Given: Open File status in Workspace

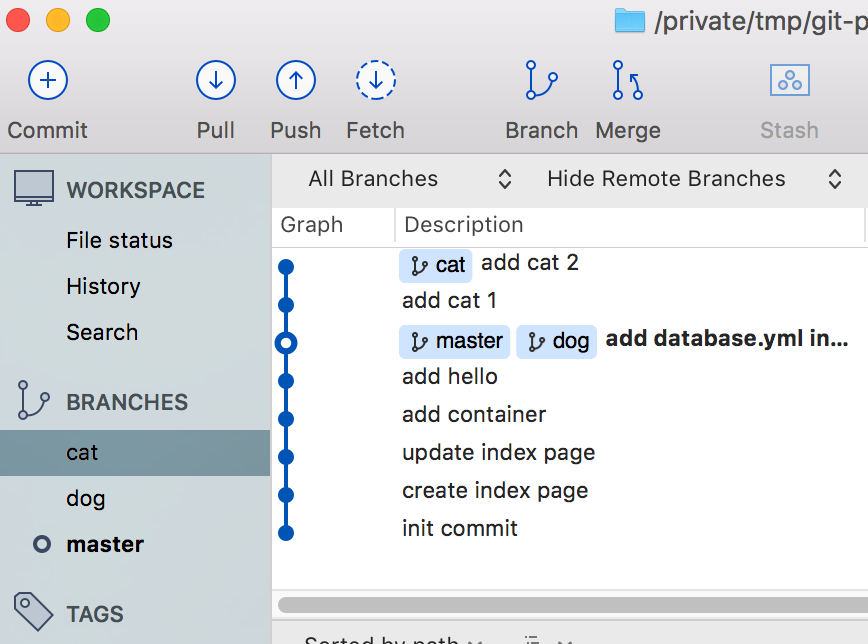Looking at the screenshot, I should pos(119,240).
